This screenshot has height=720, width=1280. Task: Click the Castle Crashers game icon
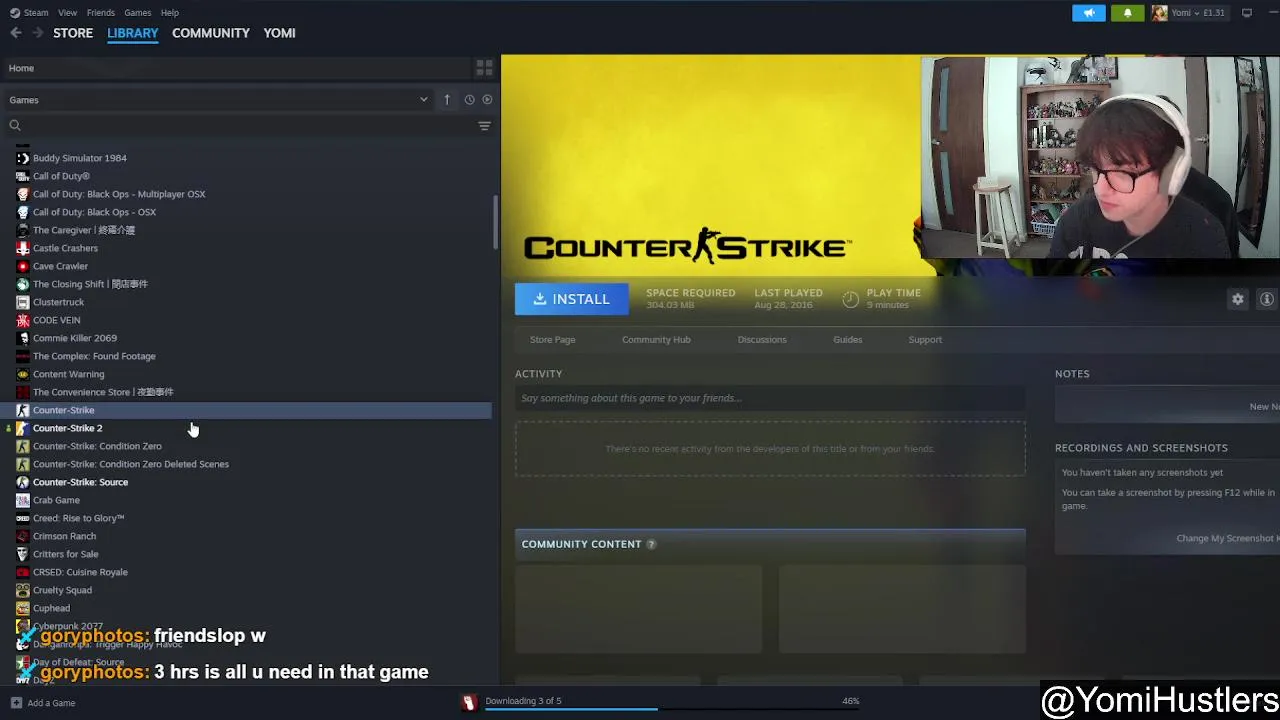(x=23, y=248)
